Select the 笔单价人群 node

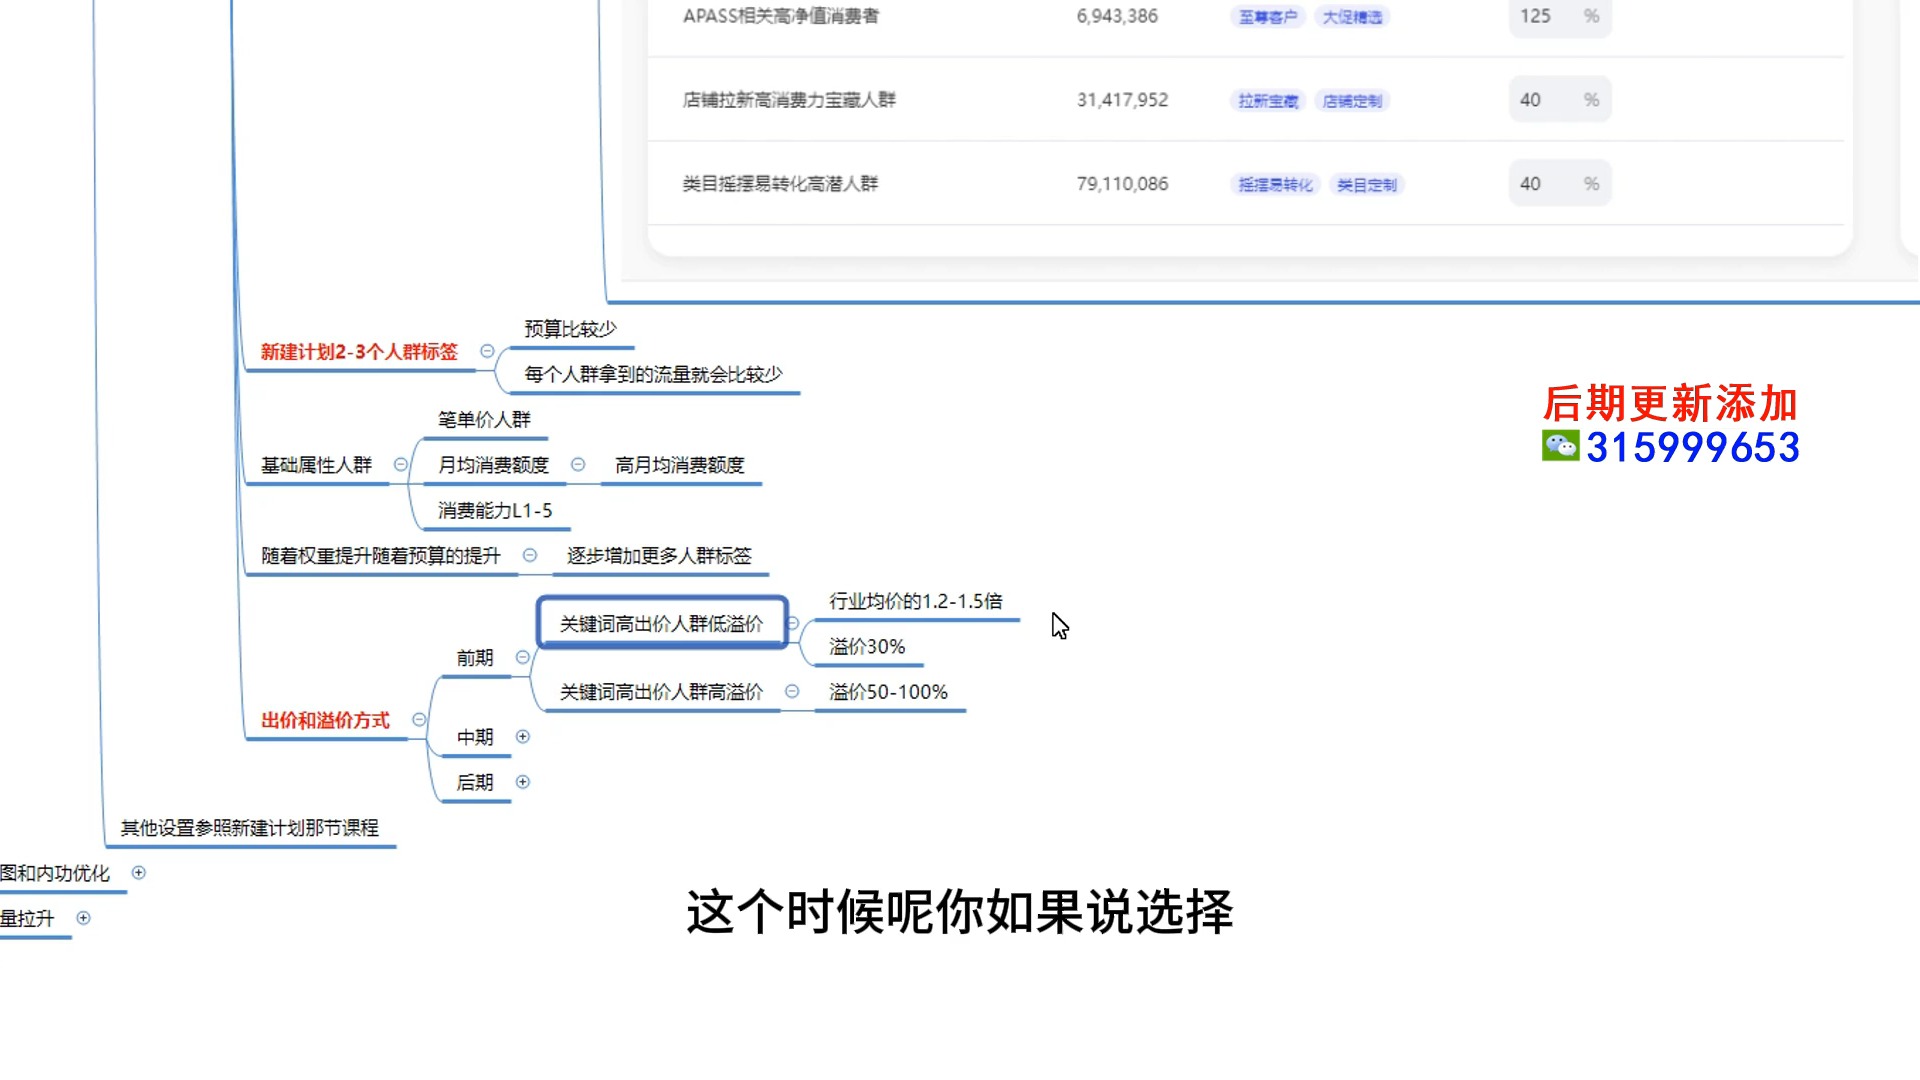click(484, 420)
